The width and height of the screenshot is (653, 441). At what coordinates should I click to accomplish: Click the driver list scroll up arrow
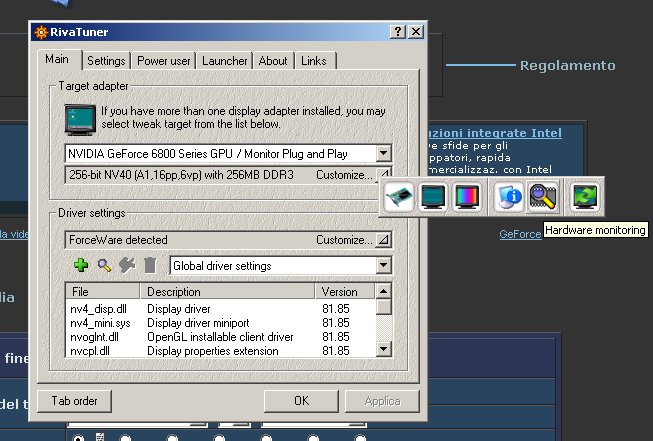[384, 291]
